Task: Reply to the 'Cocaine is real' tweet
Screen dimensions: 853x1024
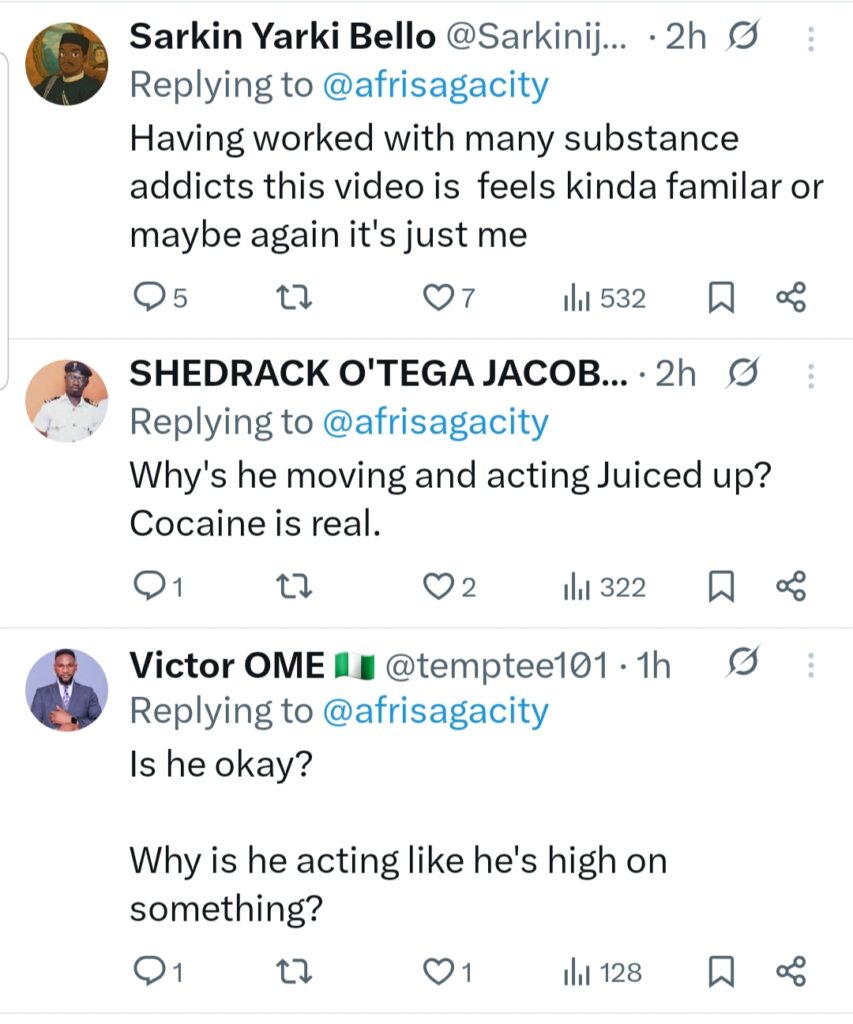Action: (149, 587)
